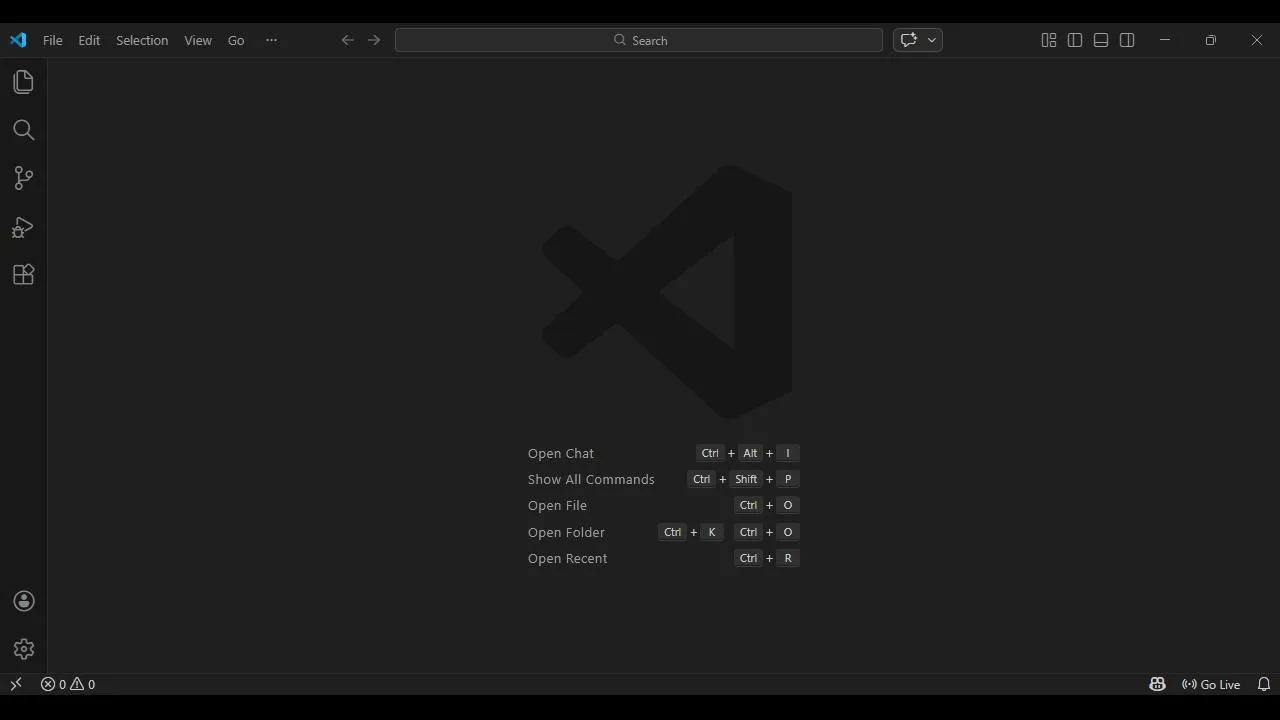Open the warnings count in status bar
The height and width of the screenshot is (720, 1280).
83,684
